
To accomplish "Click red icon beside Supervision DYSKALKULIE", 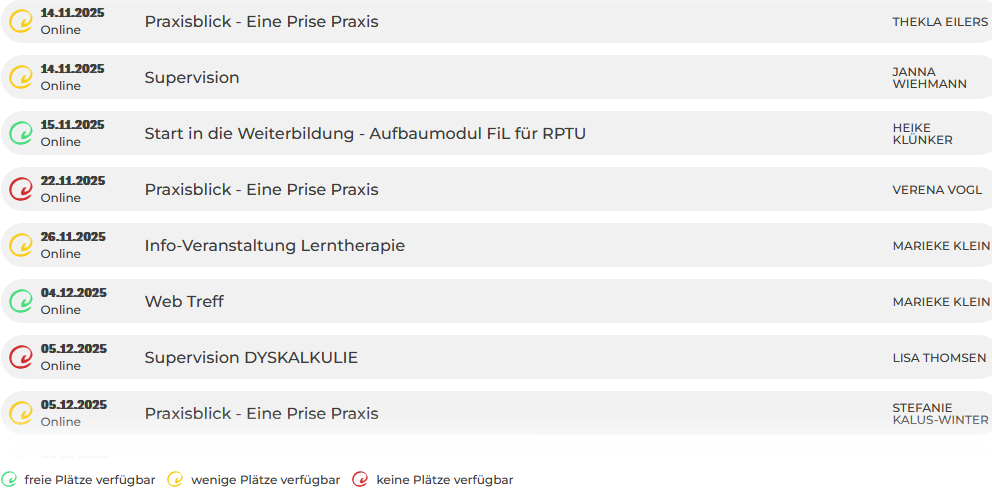I will tap(21, 357).
